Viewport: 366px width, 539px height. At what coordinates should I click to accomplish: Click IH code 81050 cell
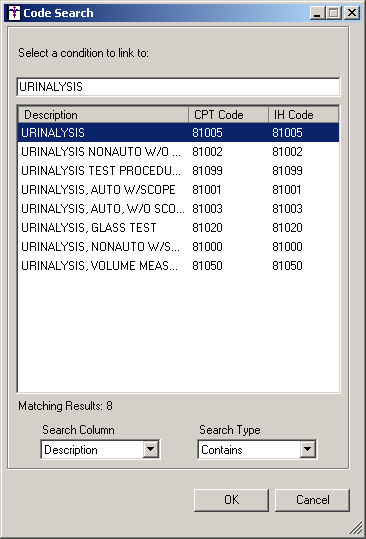[x=287, y=266]
